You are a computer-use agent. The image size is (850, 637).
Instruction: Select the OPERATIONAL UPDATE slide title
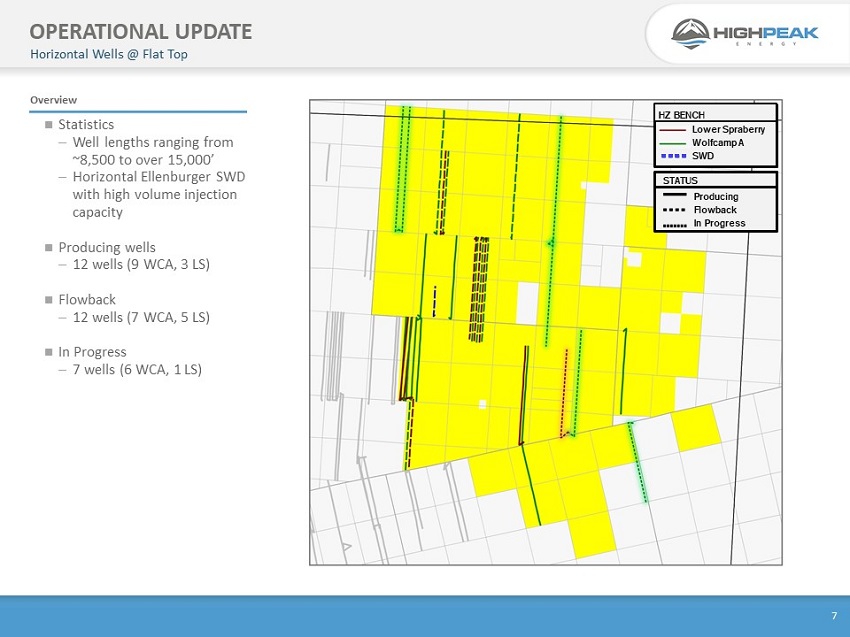(140, 31)
